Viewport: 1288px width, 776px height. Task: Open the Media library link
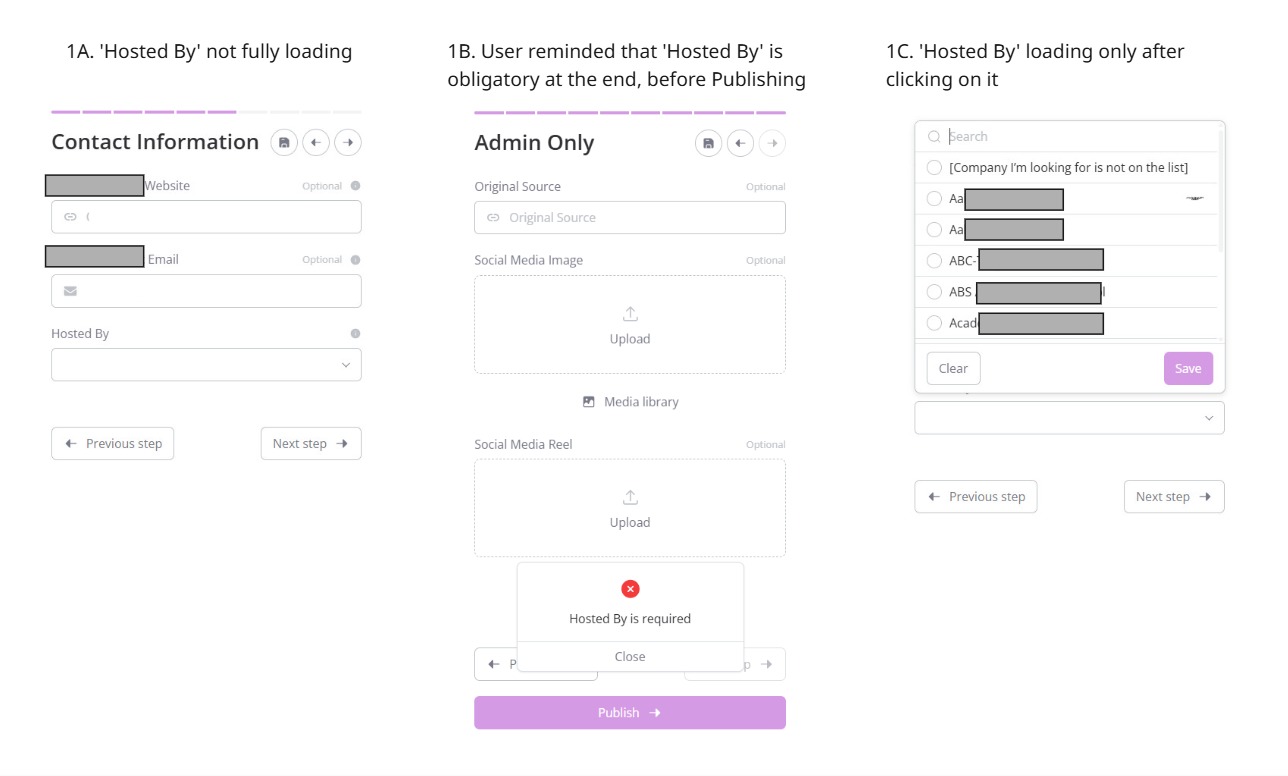[630, 402]
